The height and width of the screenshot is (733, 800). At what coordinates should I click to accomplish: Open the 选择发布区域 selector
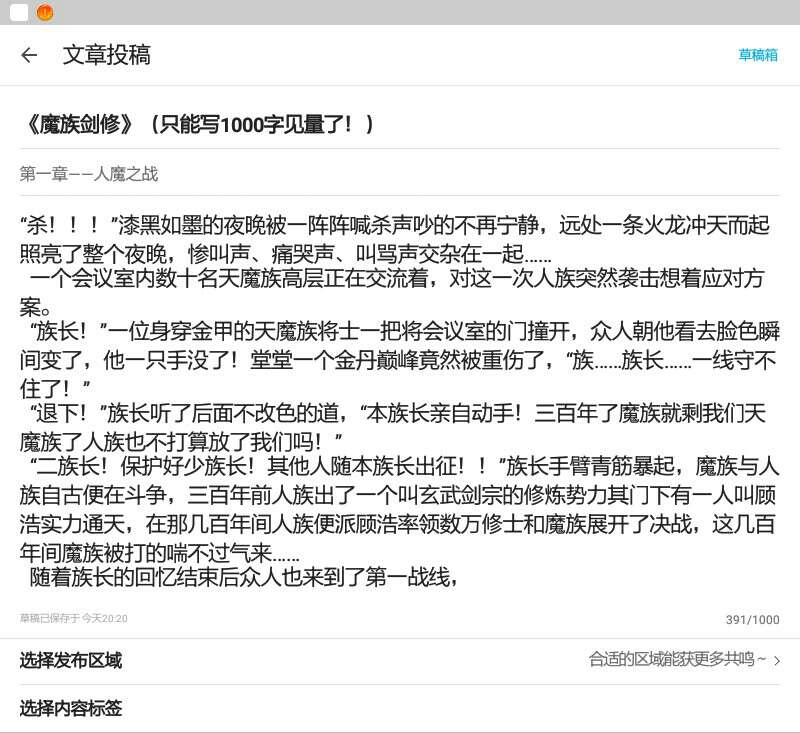coord(71,660)
